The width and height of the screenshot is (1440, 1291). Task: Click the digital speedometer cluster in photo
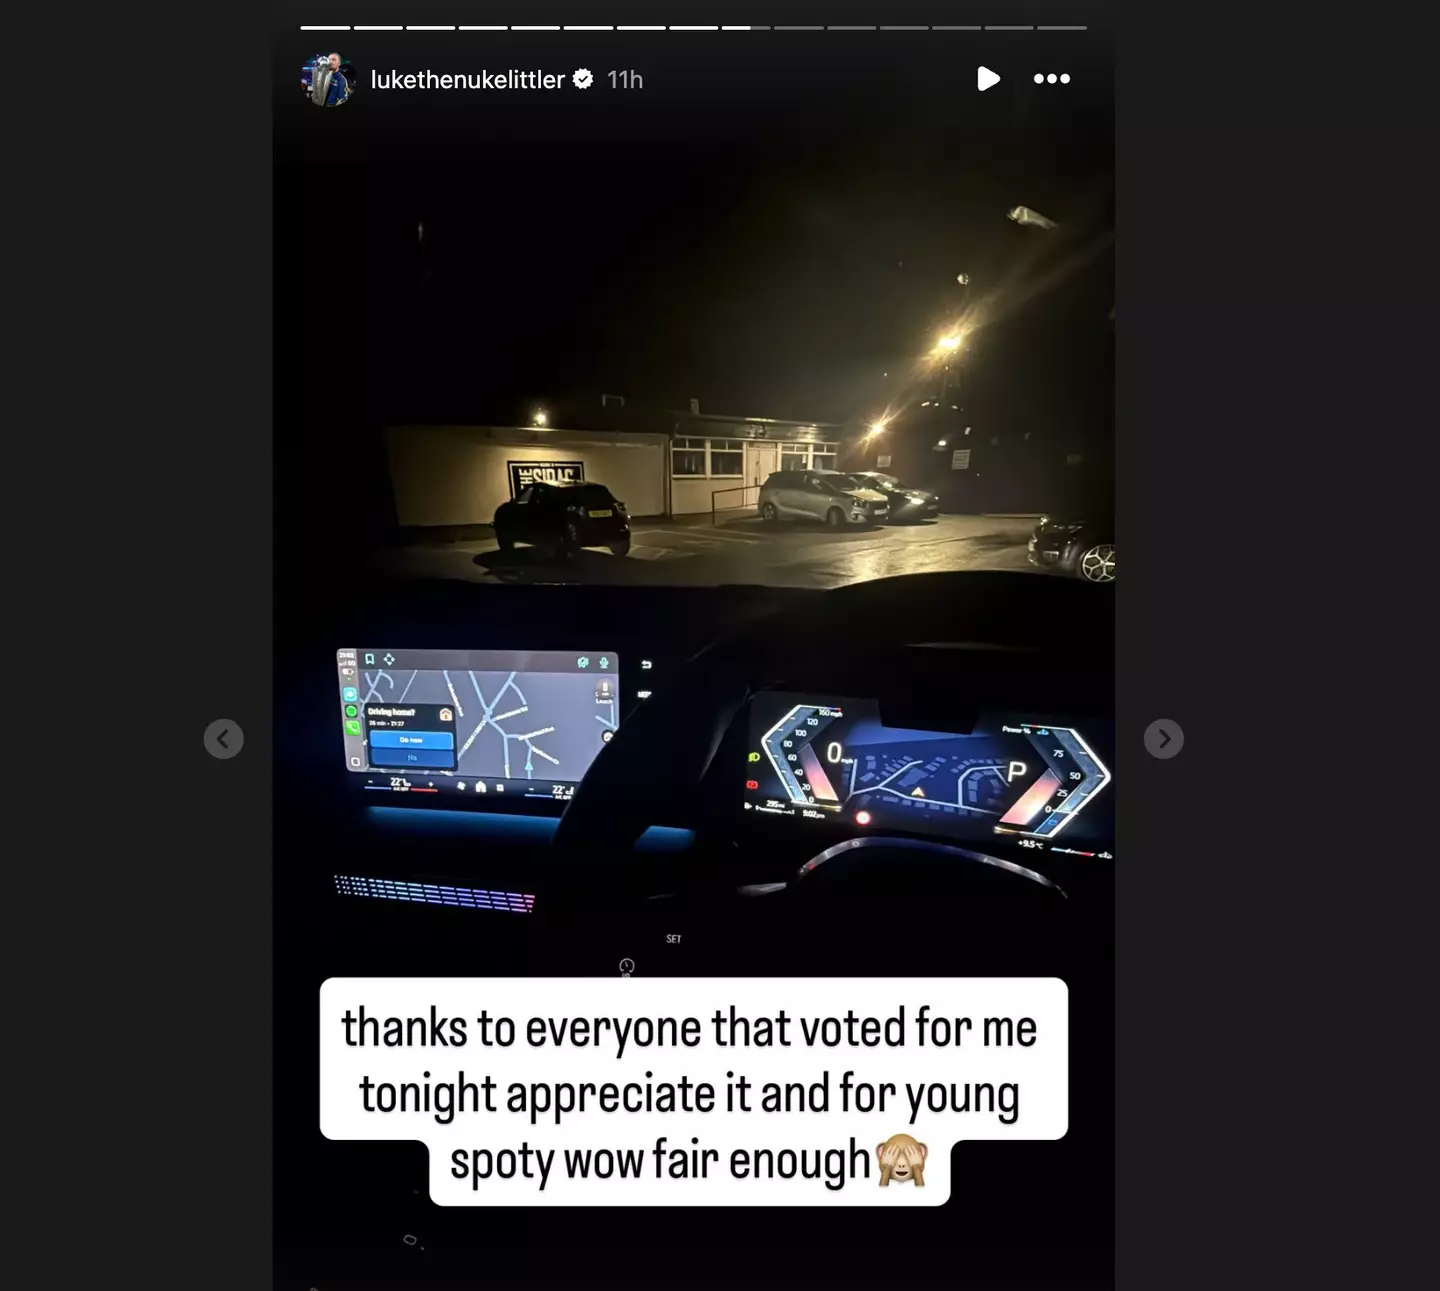[930, 770]
